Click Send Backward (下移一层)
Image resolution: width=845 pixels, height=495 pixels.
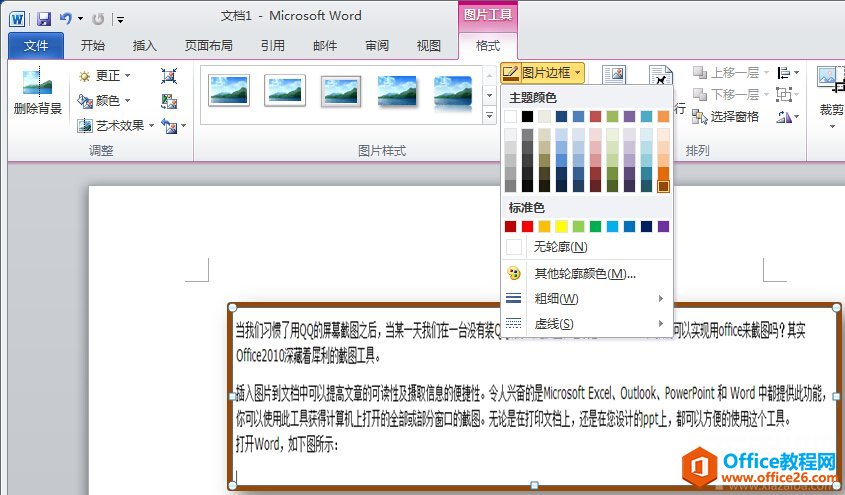tap(730, 94)
